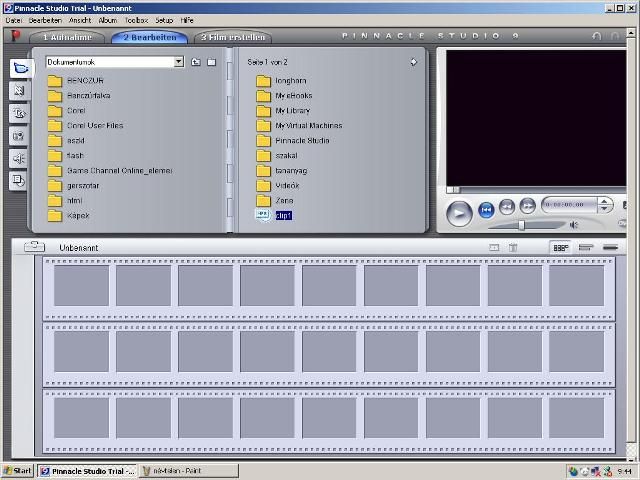Increase timecode with the counter up arrow
This screenshot has width=640, height=480.
click(605, 202)
